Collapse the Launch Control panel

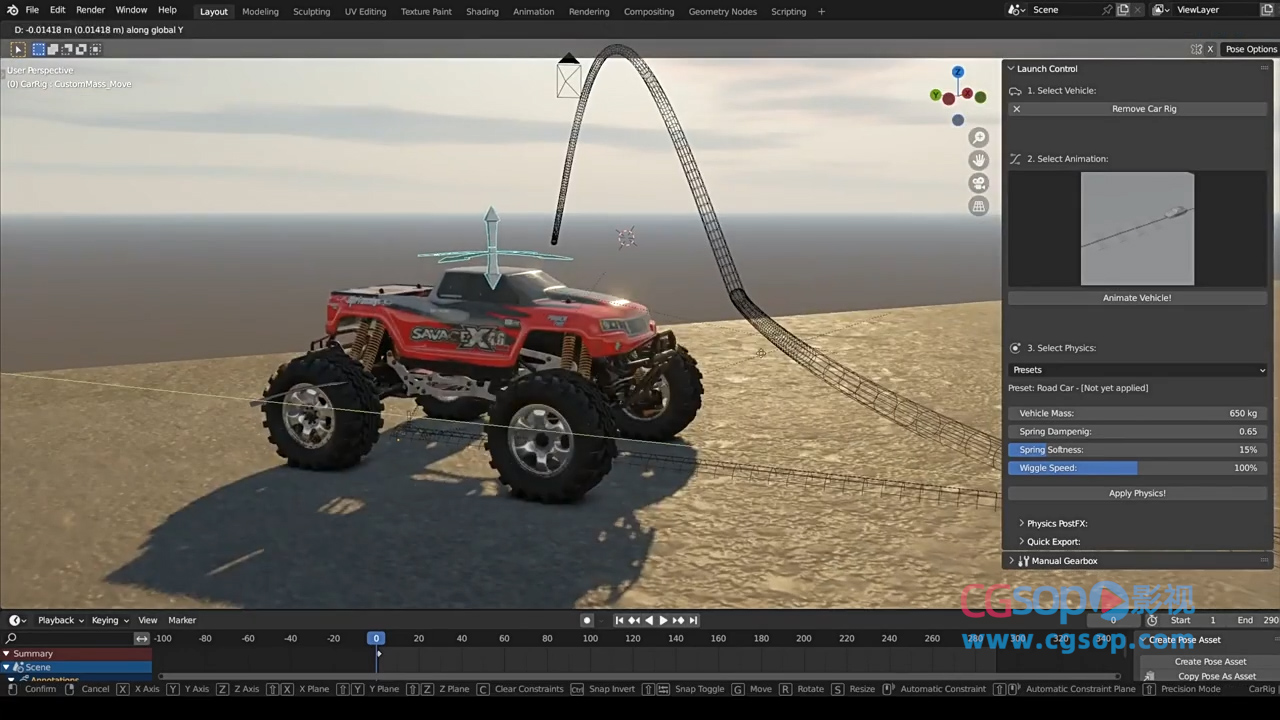point(1011,69)
